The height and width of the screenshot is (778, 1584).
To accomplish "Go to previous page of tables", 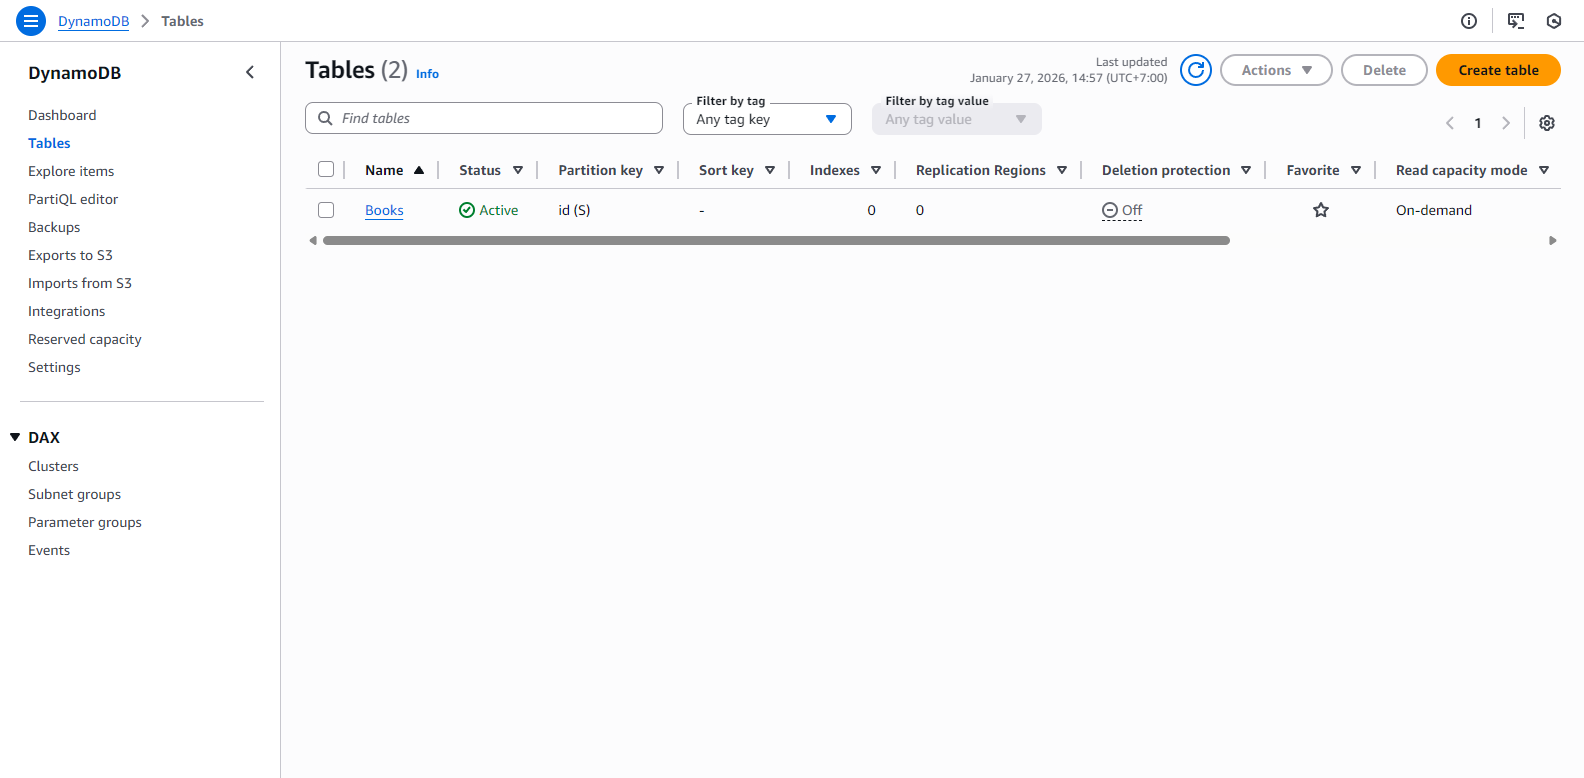I will 1450,123.
